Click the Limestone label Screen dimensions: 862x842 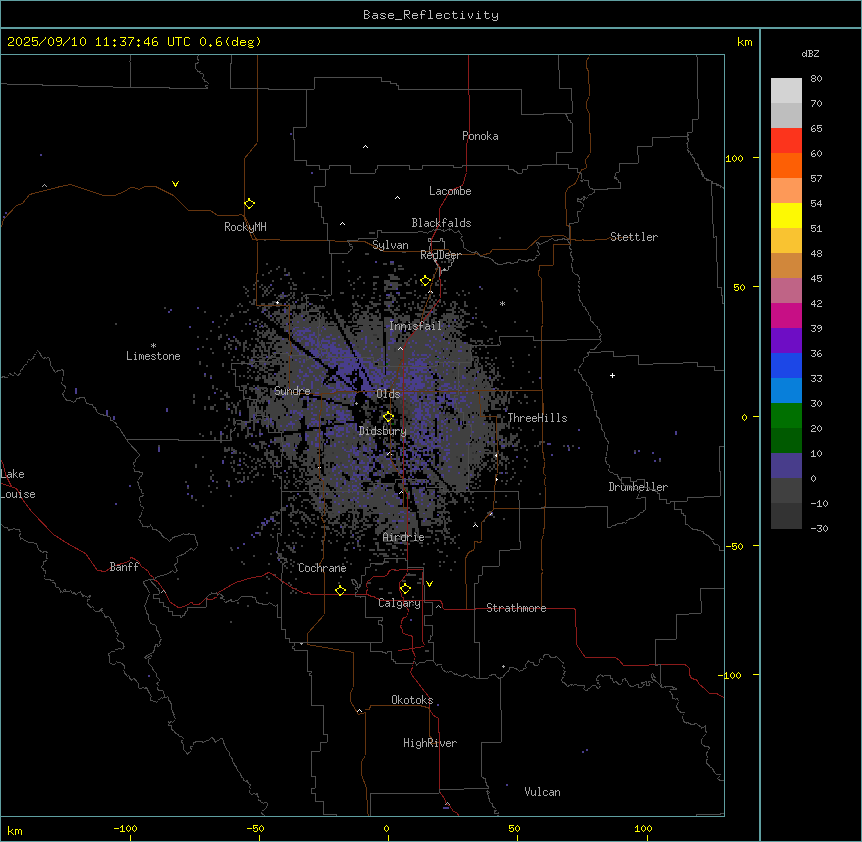pos(153,356)
